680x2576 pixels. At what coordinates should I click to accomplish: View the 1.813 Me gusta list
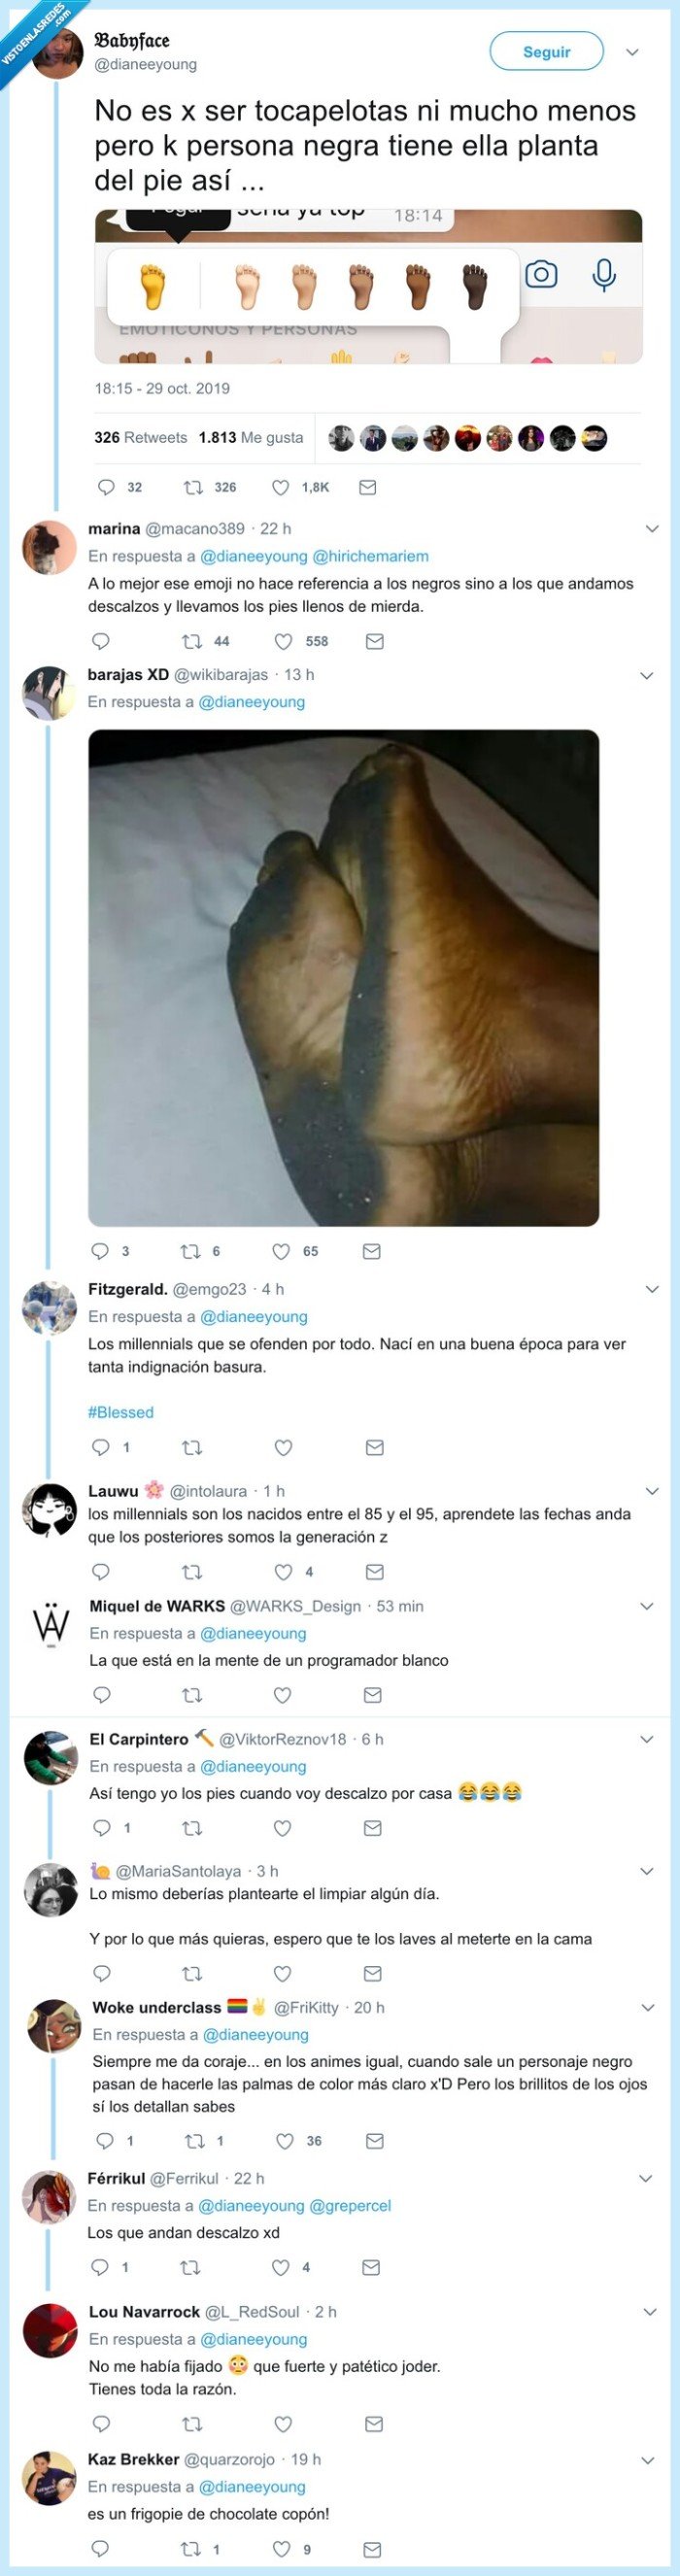[251, 437]
